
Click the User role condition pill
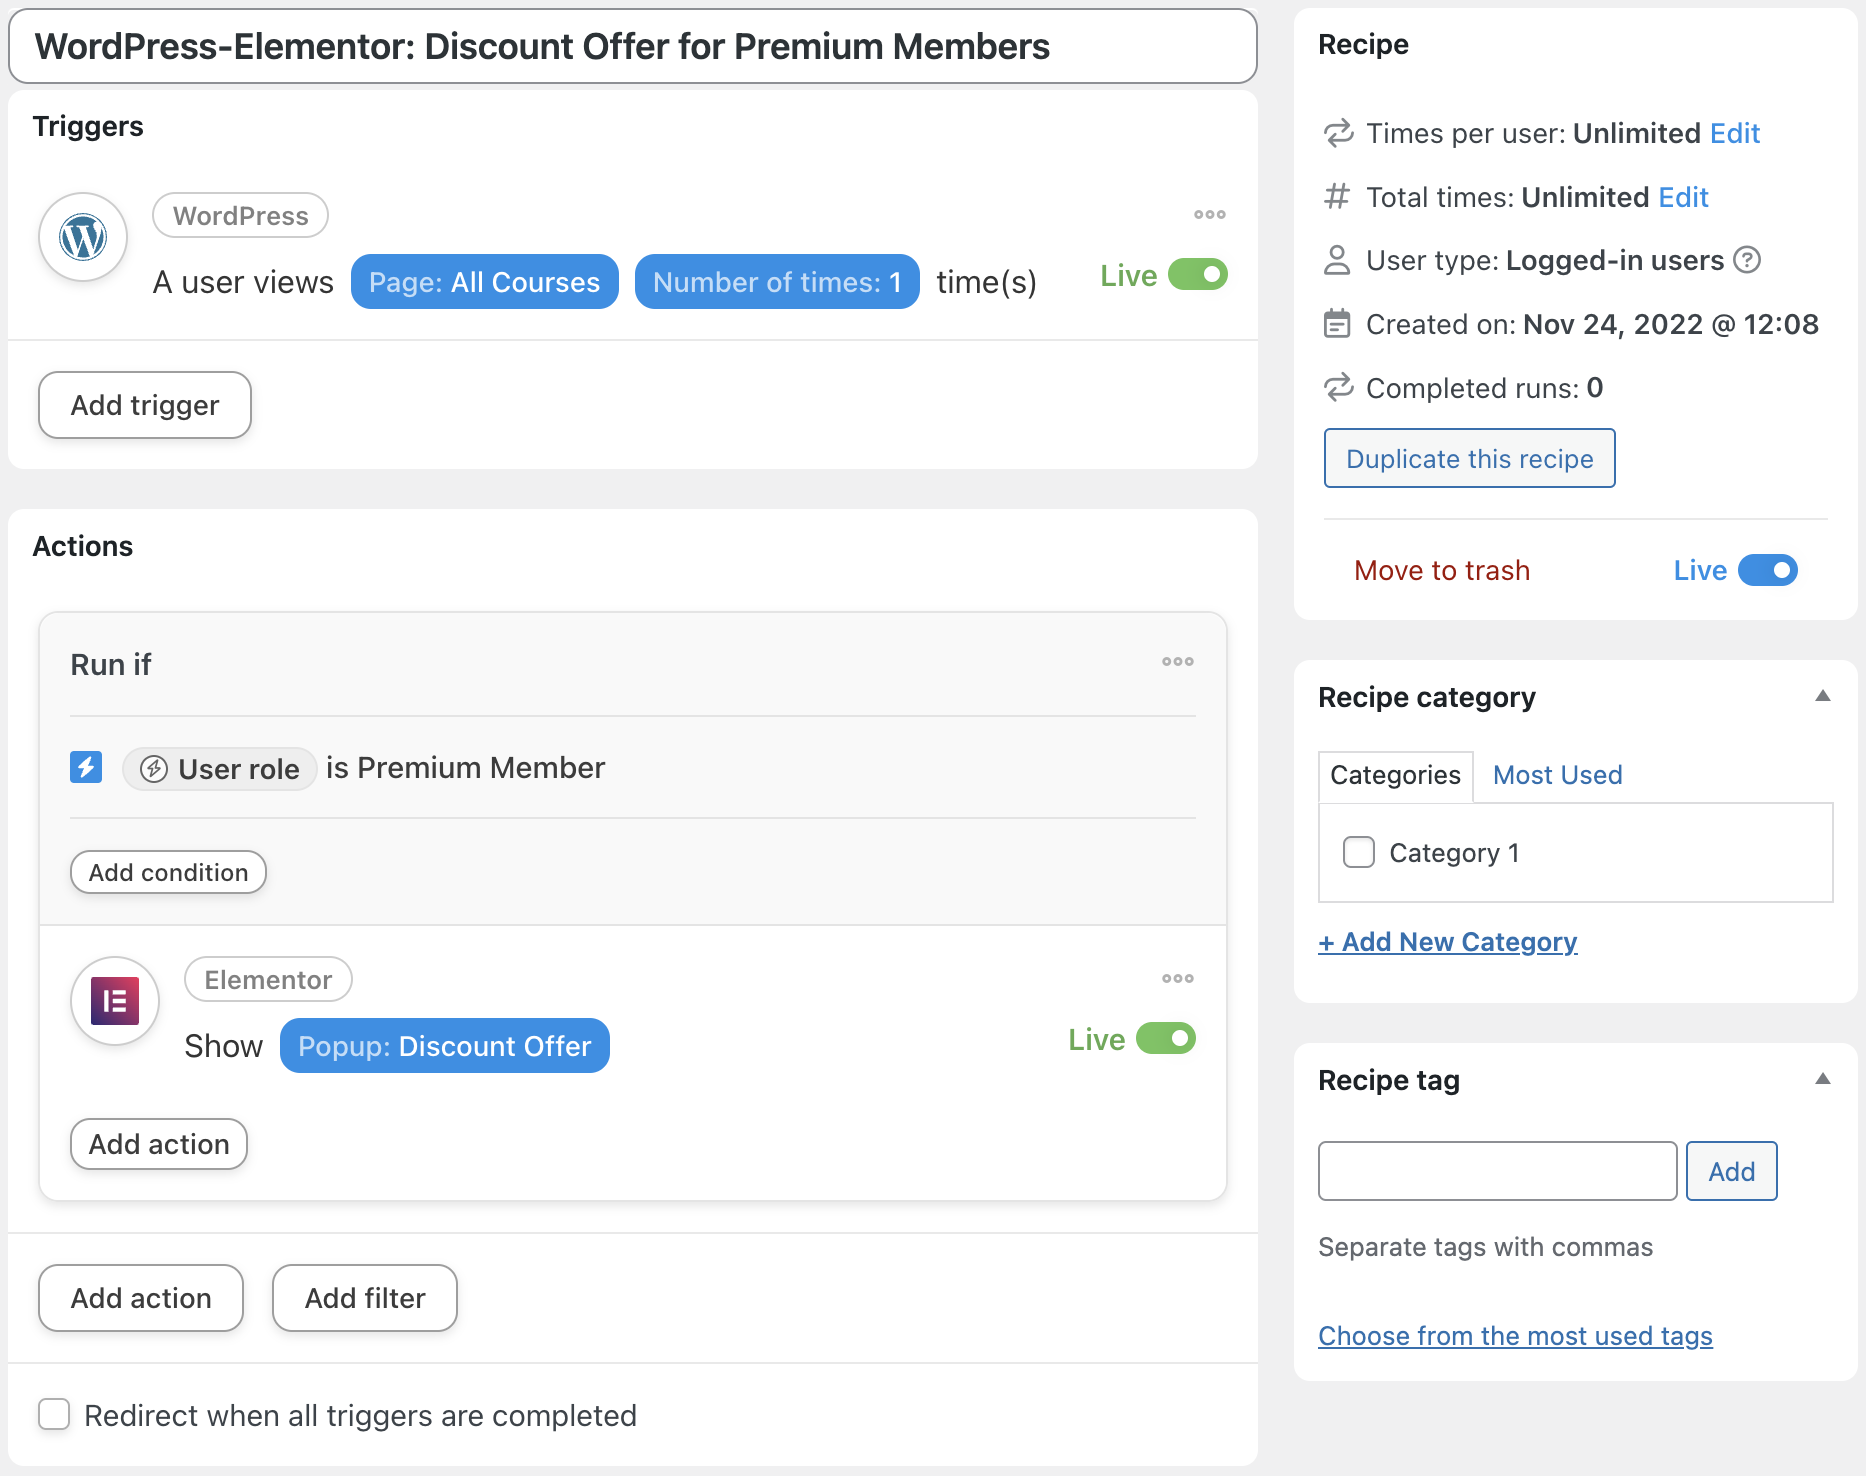tap(220, 769)
